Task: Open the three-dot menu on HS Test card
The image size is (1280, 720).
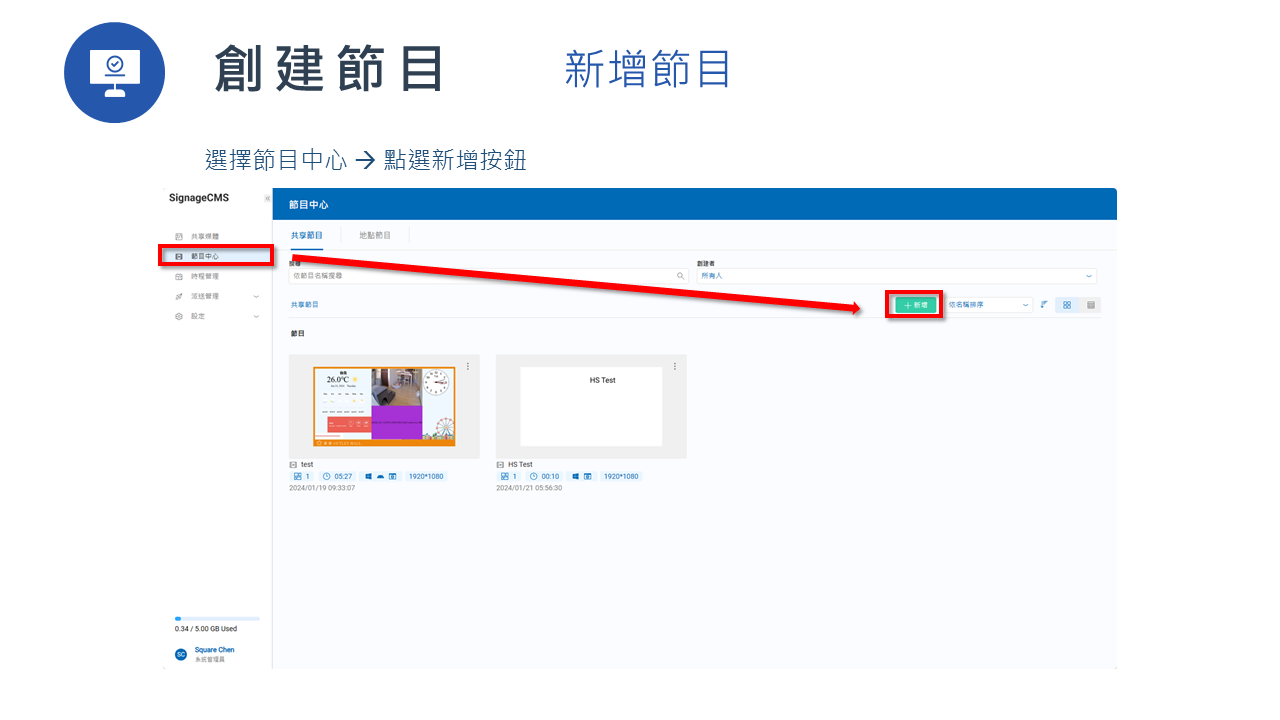Action: pyautogui.click(x=675, y=365)
